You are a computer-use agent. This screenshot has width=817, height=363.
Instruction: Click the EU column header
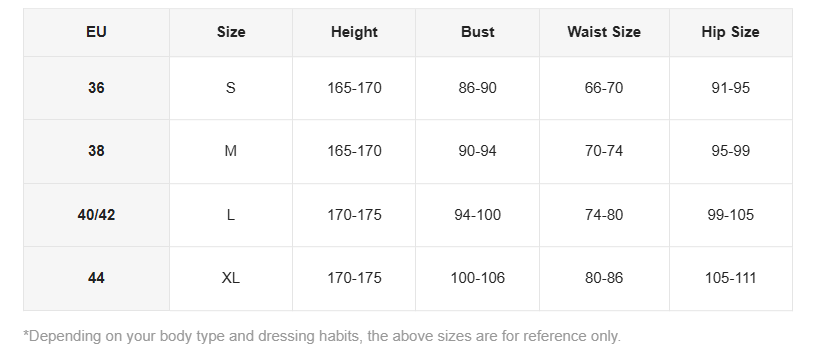click(96, 32)
